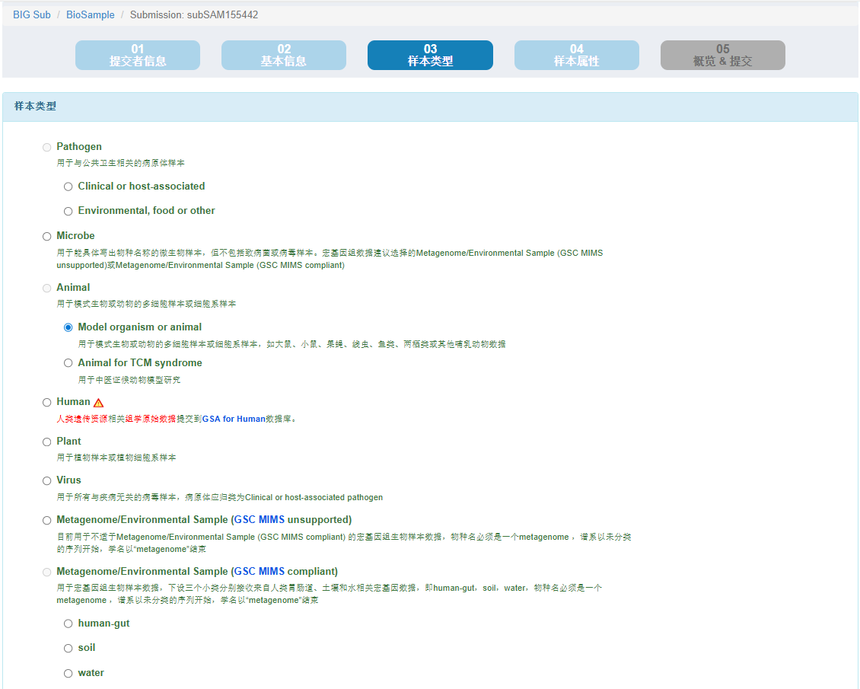Select the Virus sample type
The width and height of the screenshot is (860, 689).
click(46, 480)
